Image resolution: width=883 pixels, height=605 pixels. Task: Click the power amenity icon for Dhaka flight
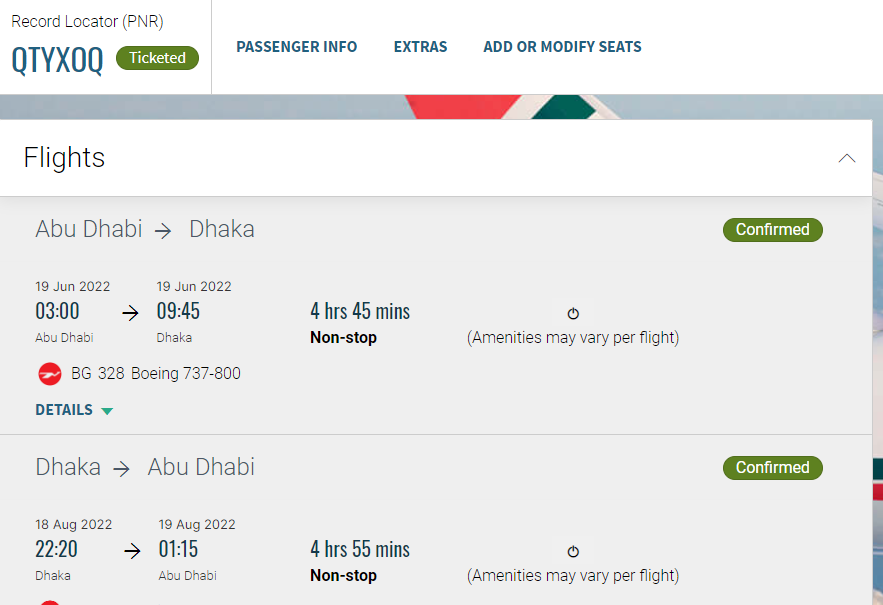(573, 551)
